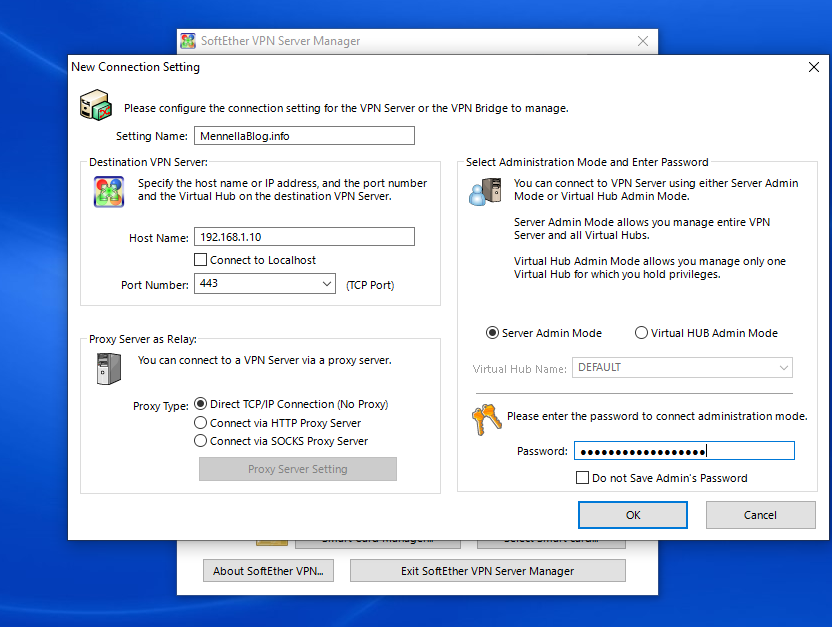Image resolution: width=832 pixels, height=627 pixels.
Task: Click the administrator user and server icon
Action: point(485,191)
